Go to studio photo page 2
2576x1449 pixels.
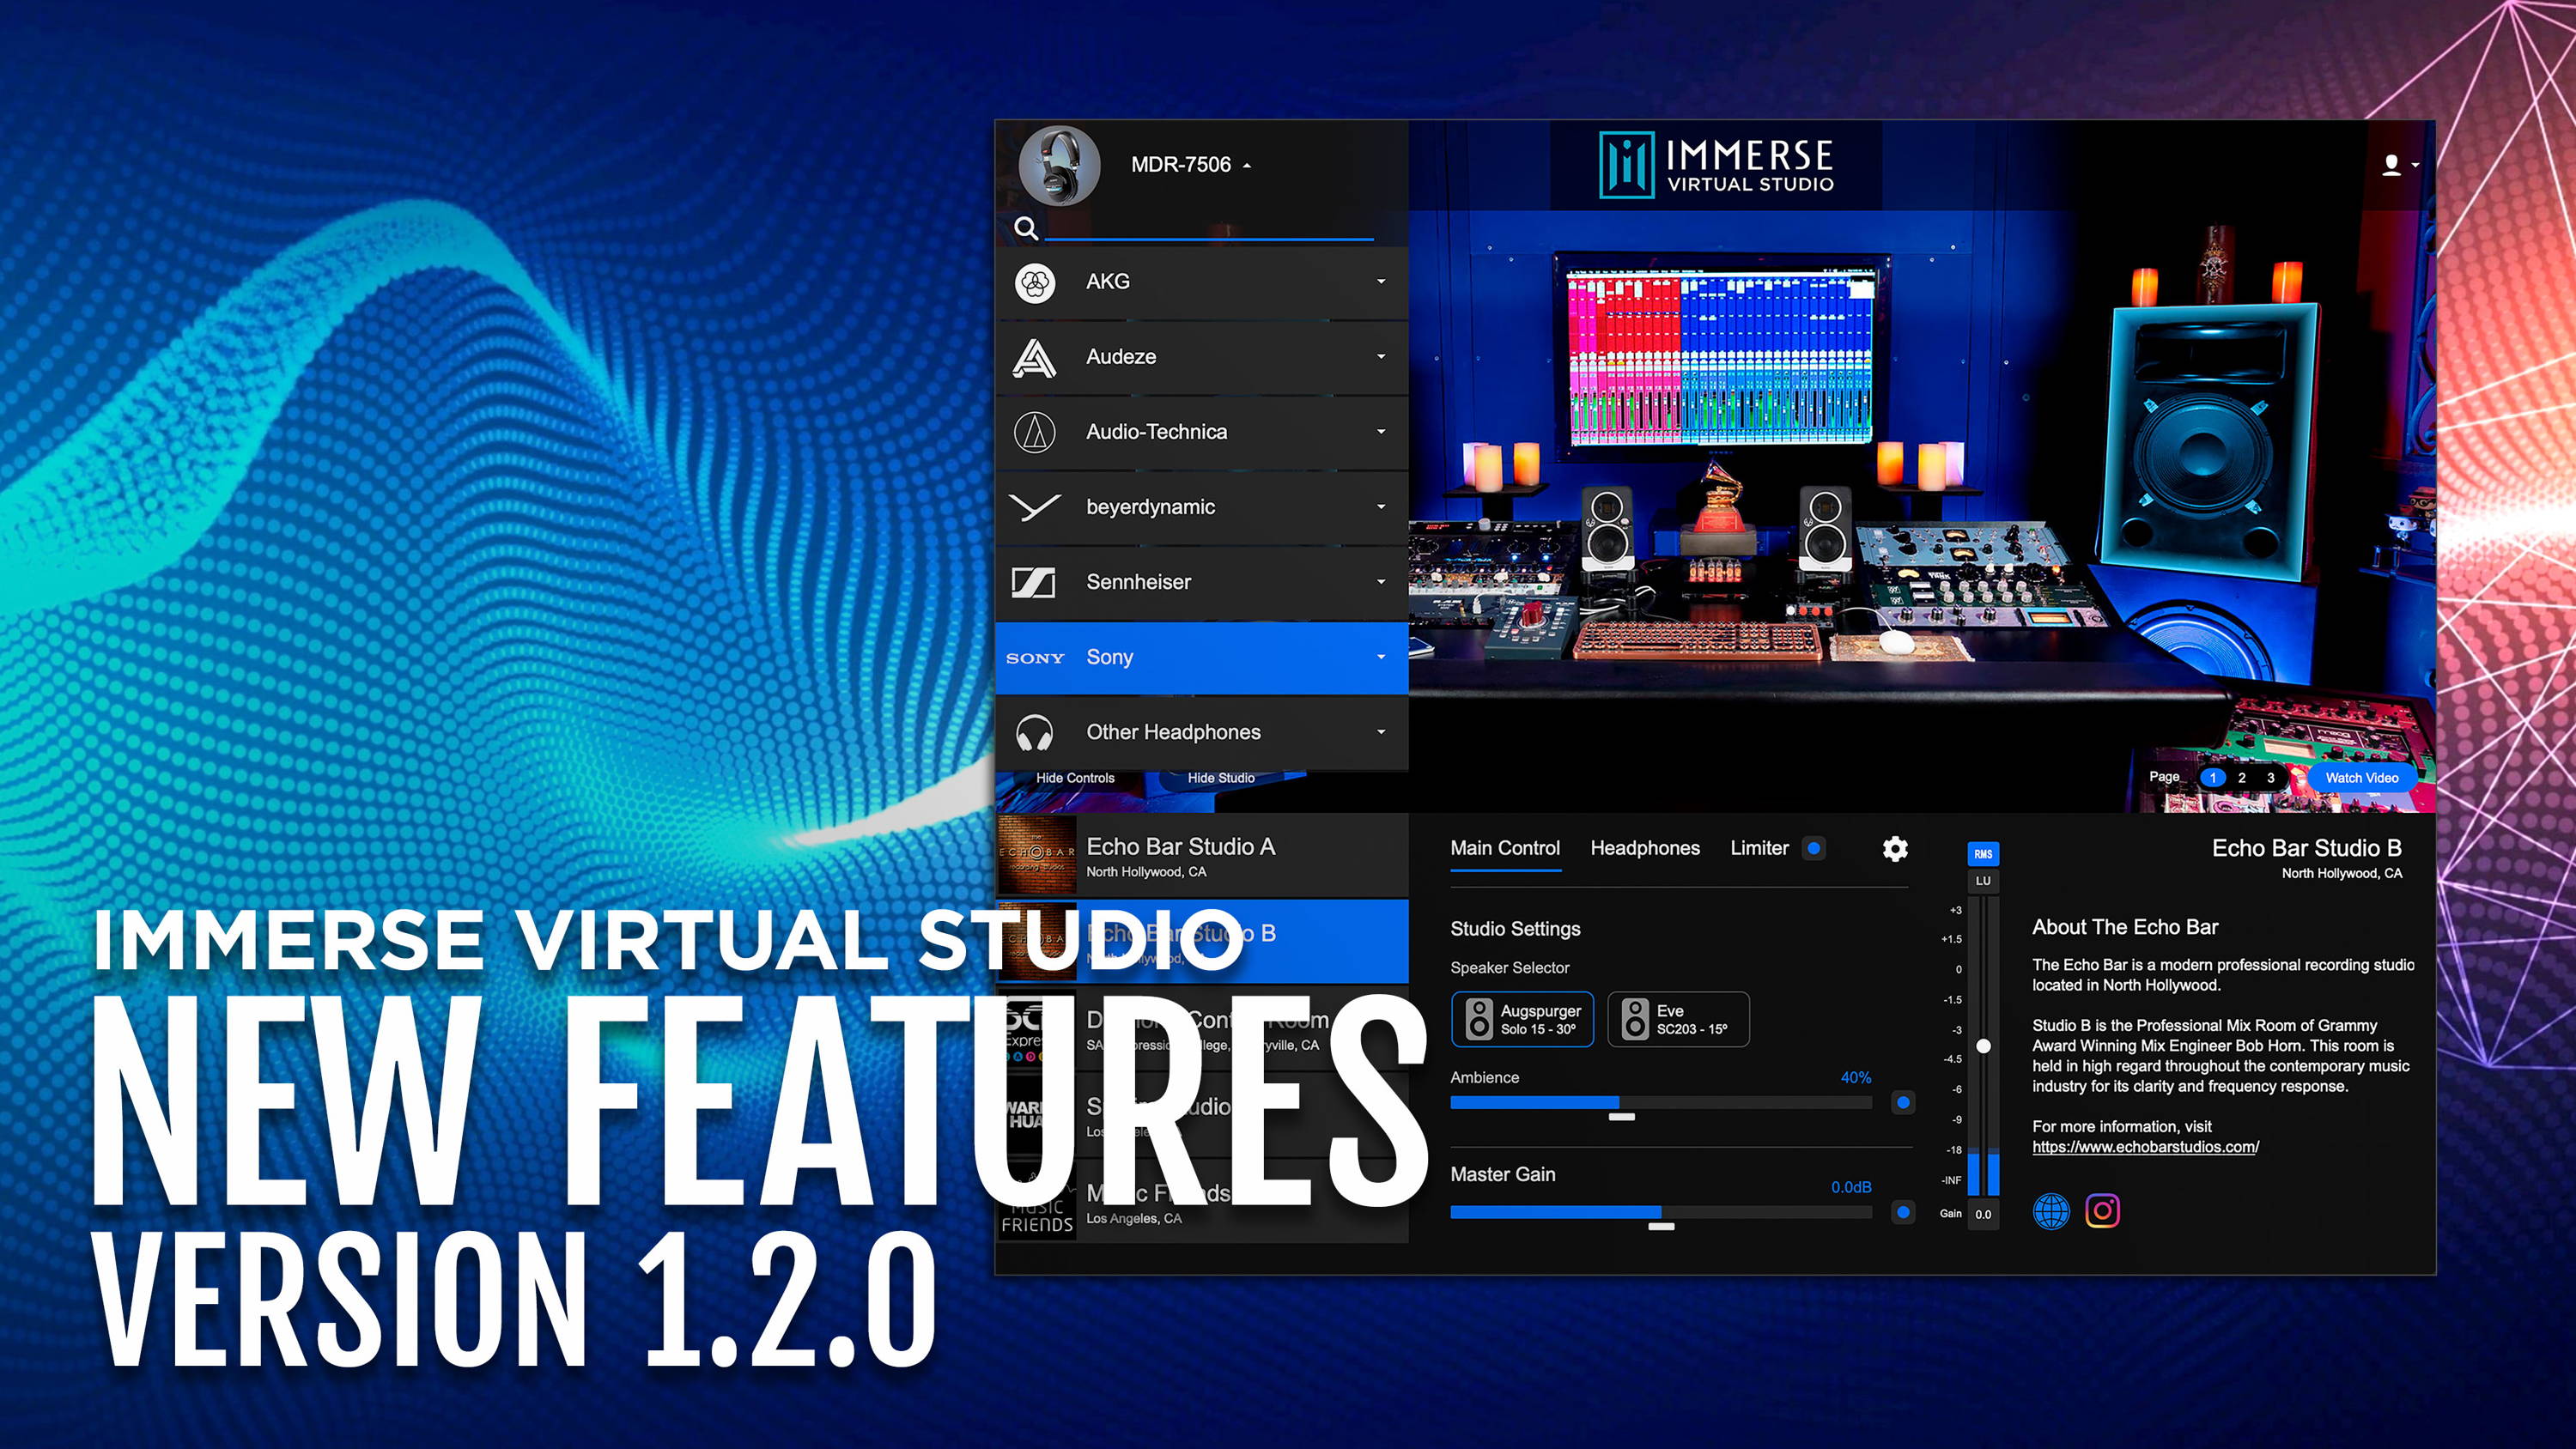[x=2242, y=778]
